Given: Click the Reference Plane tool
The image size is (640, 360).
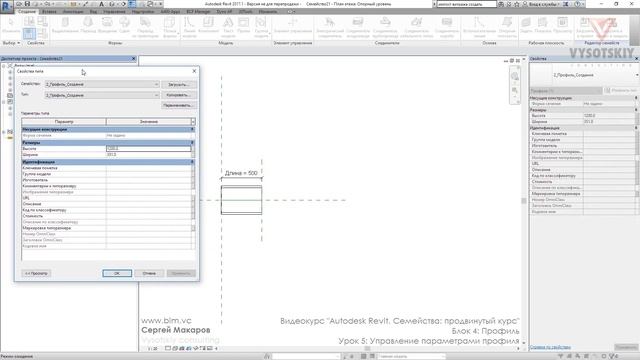Looking at the screenshot, I should (507, 27).
